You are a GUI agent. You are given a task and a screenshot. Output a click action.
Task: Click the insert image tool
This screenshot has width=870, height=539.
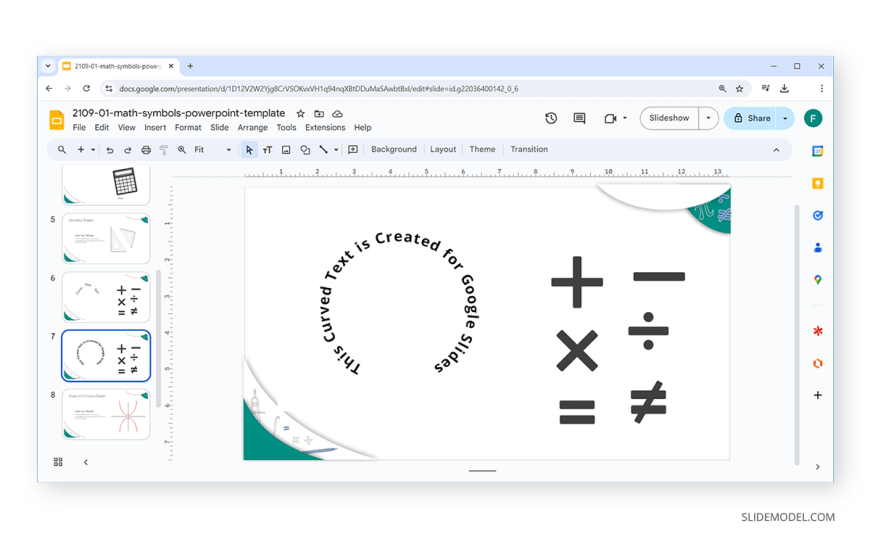tap(286, 150)
